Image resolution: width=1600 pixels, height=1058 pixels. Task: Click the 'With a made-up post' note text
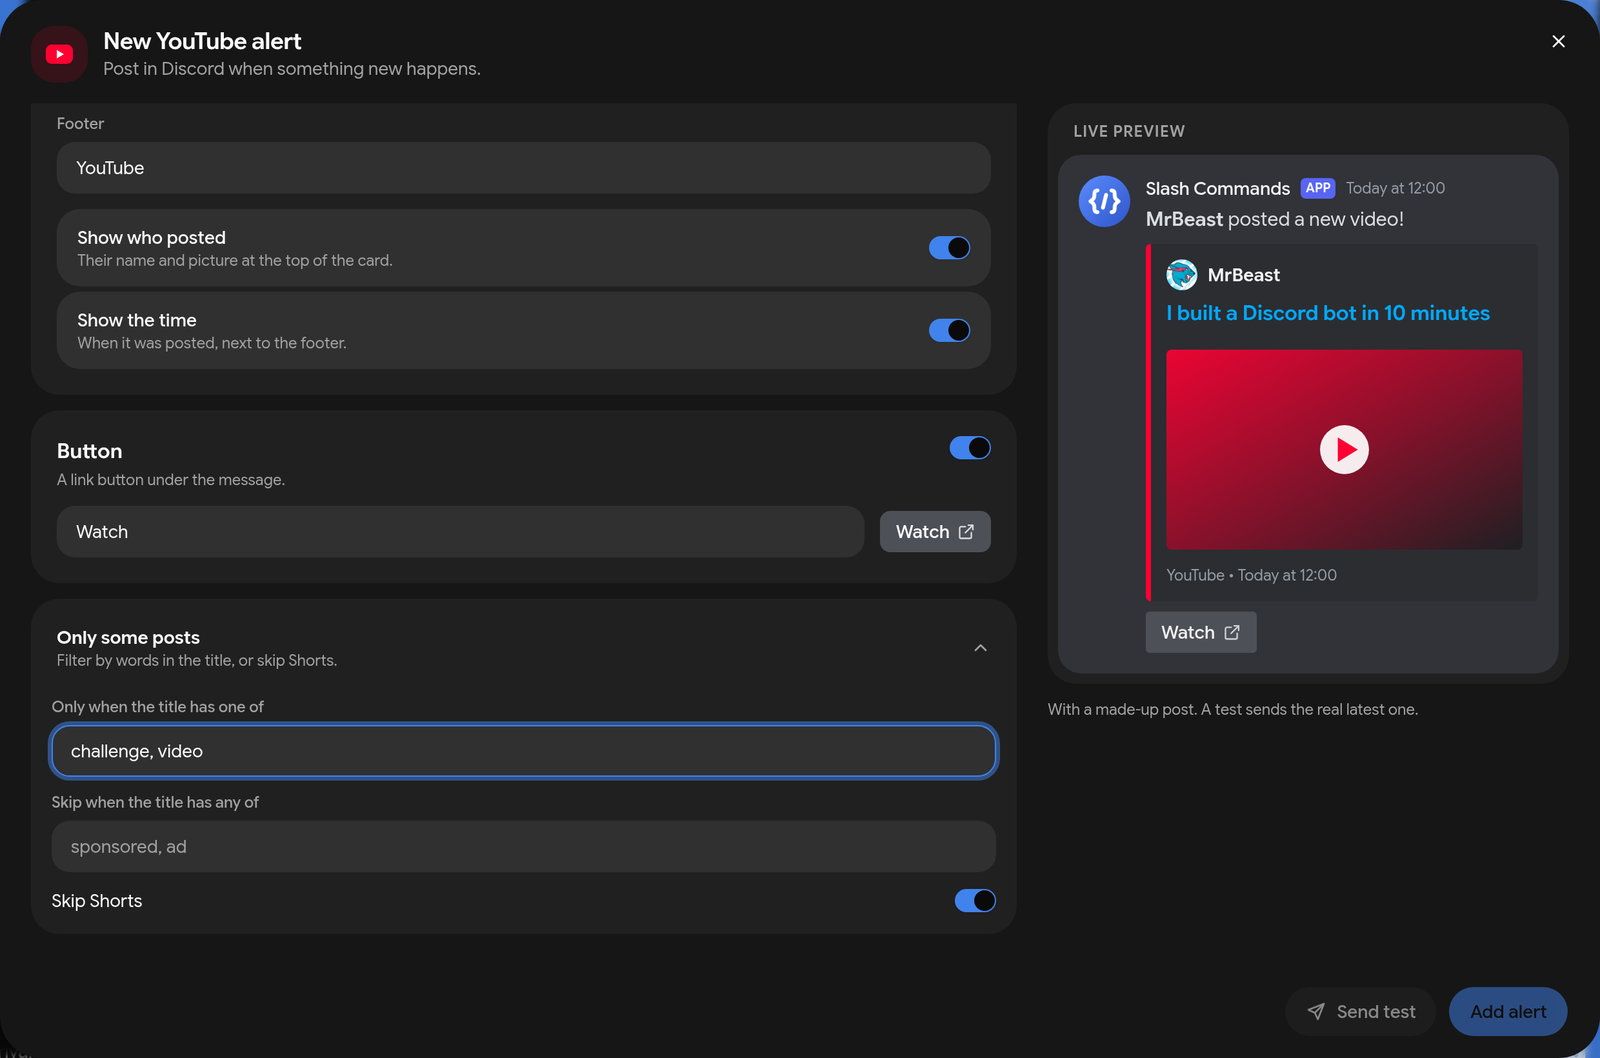pos(1233,709)
